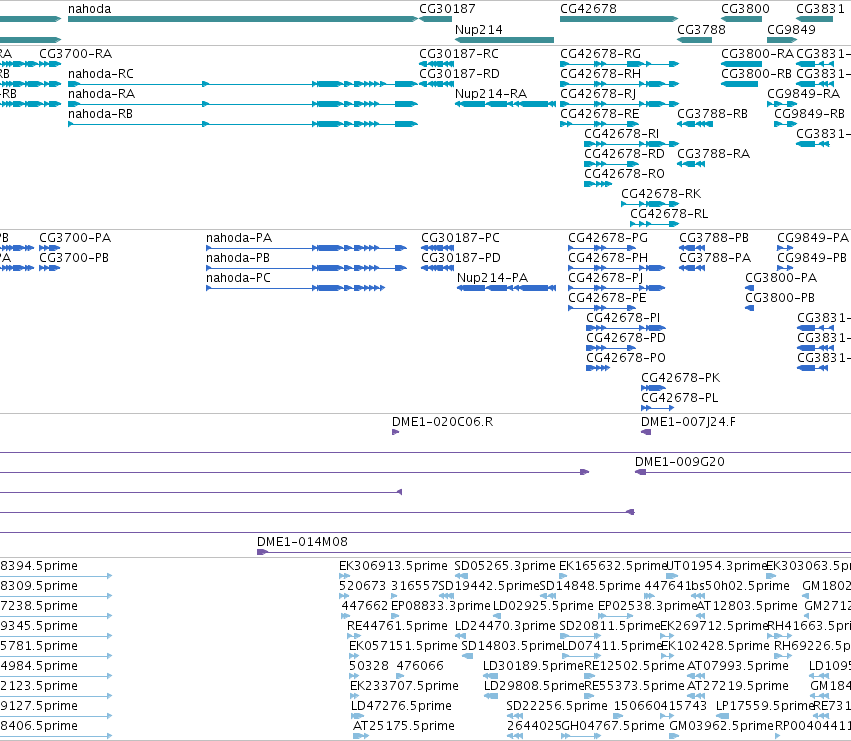The image size is (851, 741).
Task: Click the CG3788-RA transcript label
Action: point(714,154)
